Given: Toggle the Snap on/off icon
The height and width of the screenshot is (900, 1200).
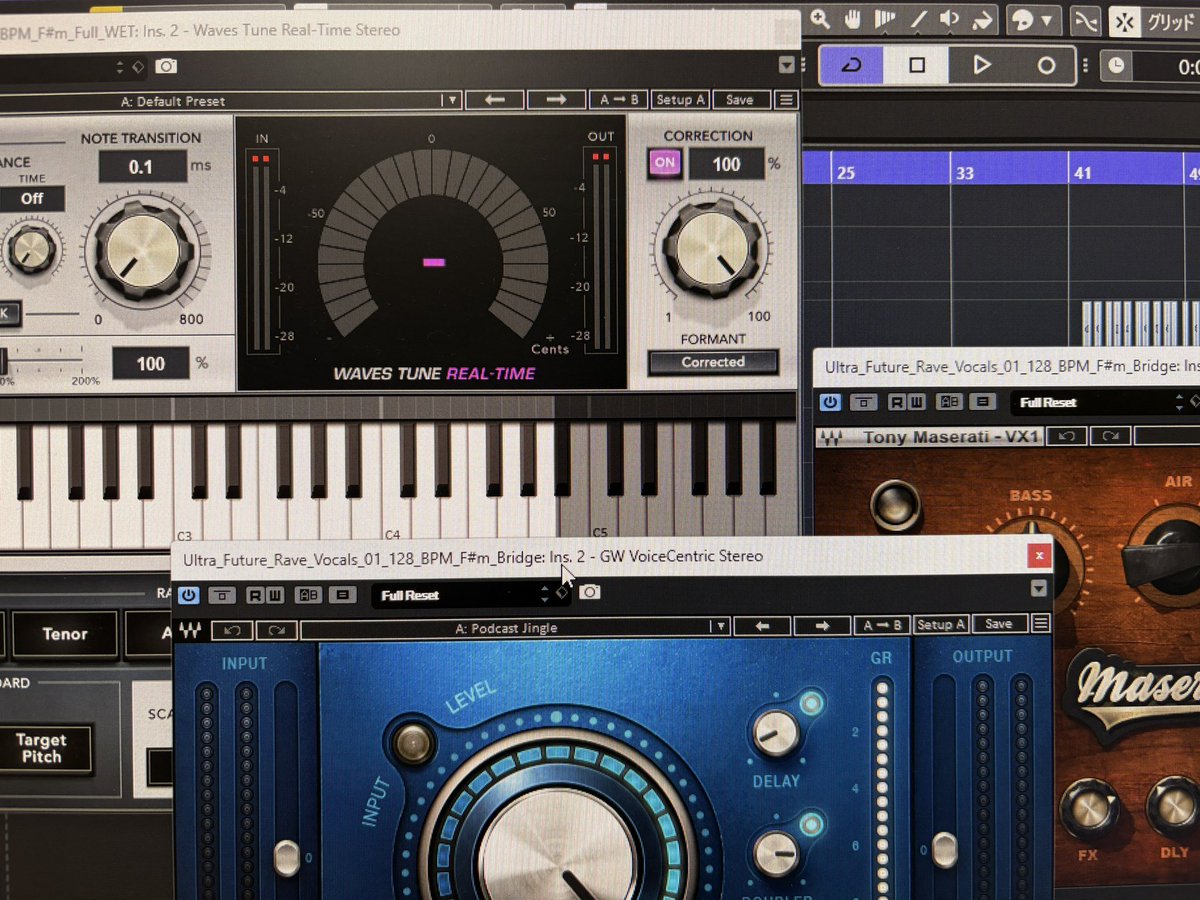Looking at the screenshot, I should coord(1126,20).
